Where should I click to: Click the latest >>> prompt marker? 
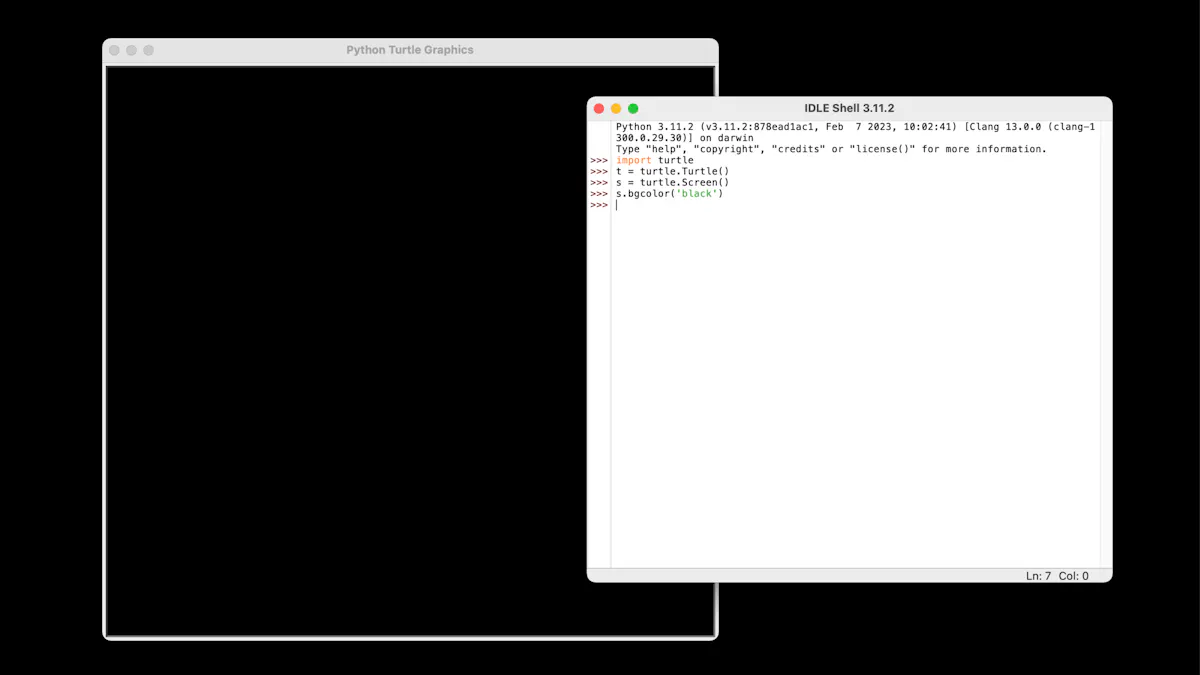(x=598, y=204)
